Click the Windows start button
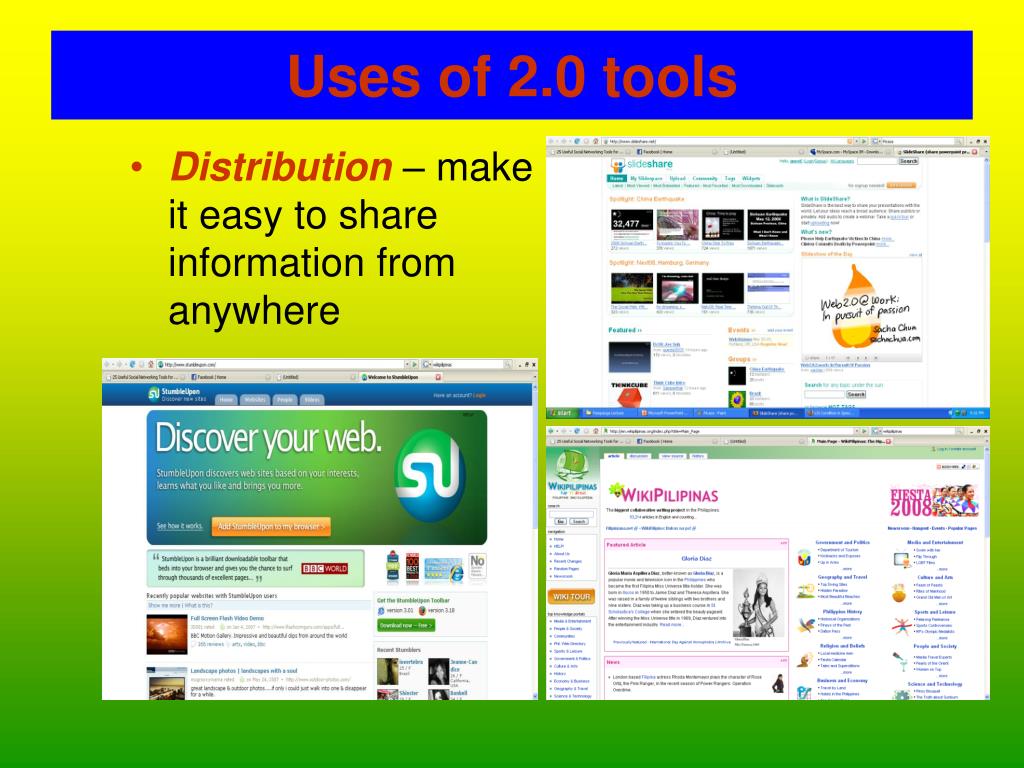The image size is (1024, 768). [x=564, y=413]
